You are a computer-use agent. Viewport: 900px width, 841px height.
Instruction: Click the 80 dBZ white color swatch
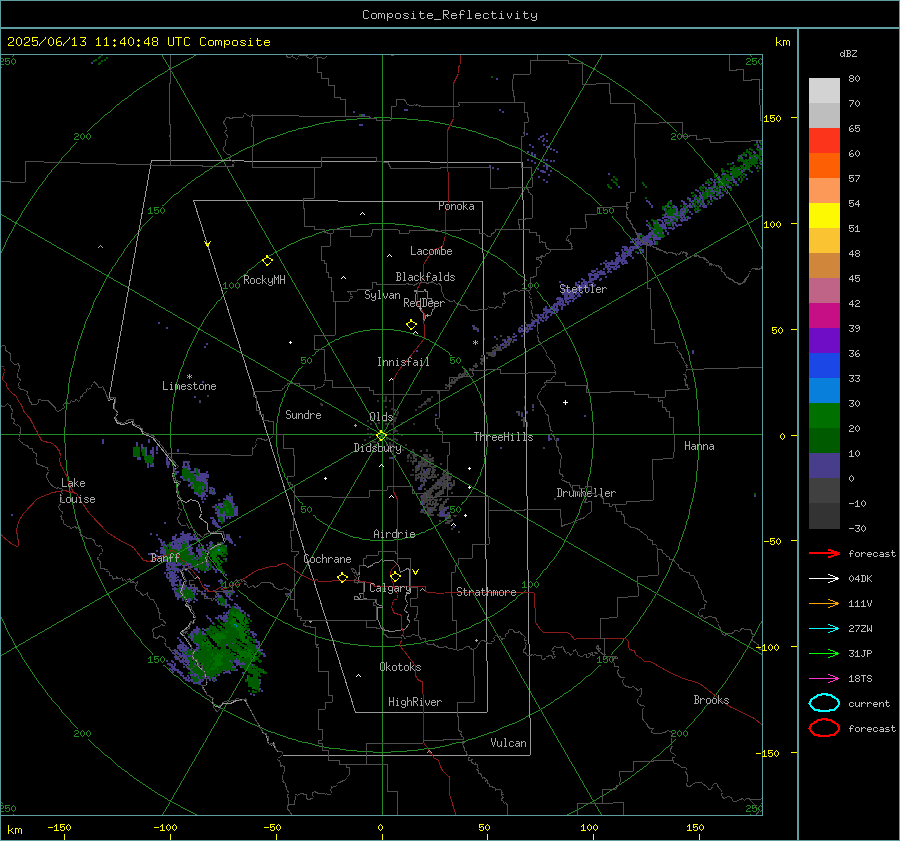[824, 91]
